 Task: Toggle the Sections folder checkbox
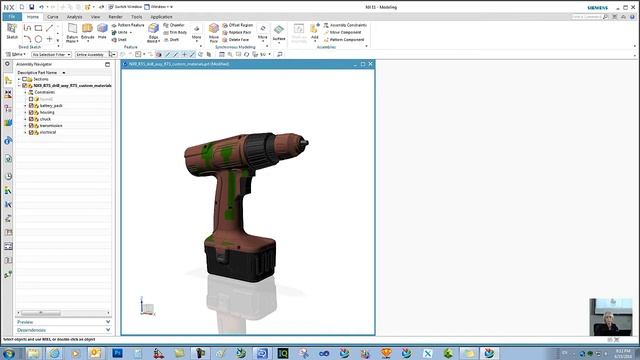click(24, 79)
